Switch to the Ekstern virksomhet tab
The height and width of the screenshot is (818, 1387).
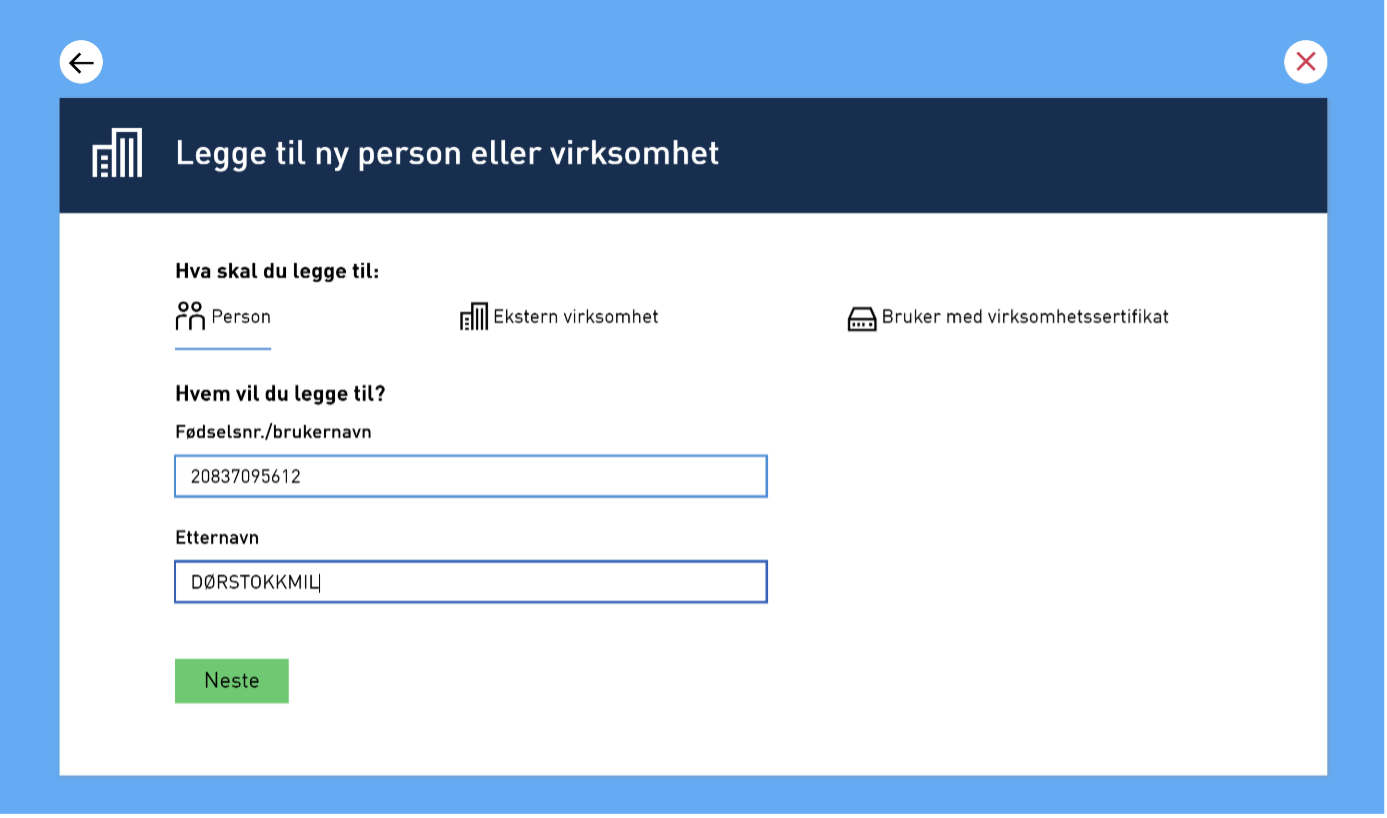click(560, 317)
